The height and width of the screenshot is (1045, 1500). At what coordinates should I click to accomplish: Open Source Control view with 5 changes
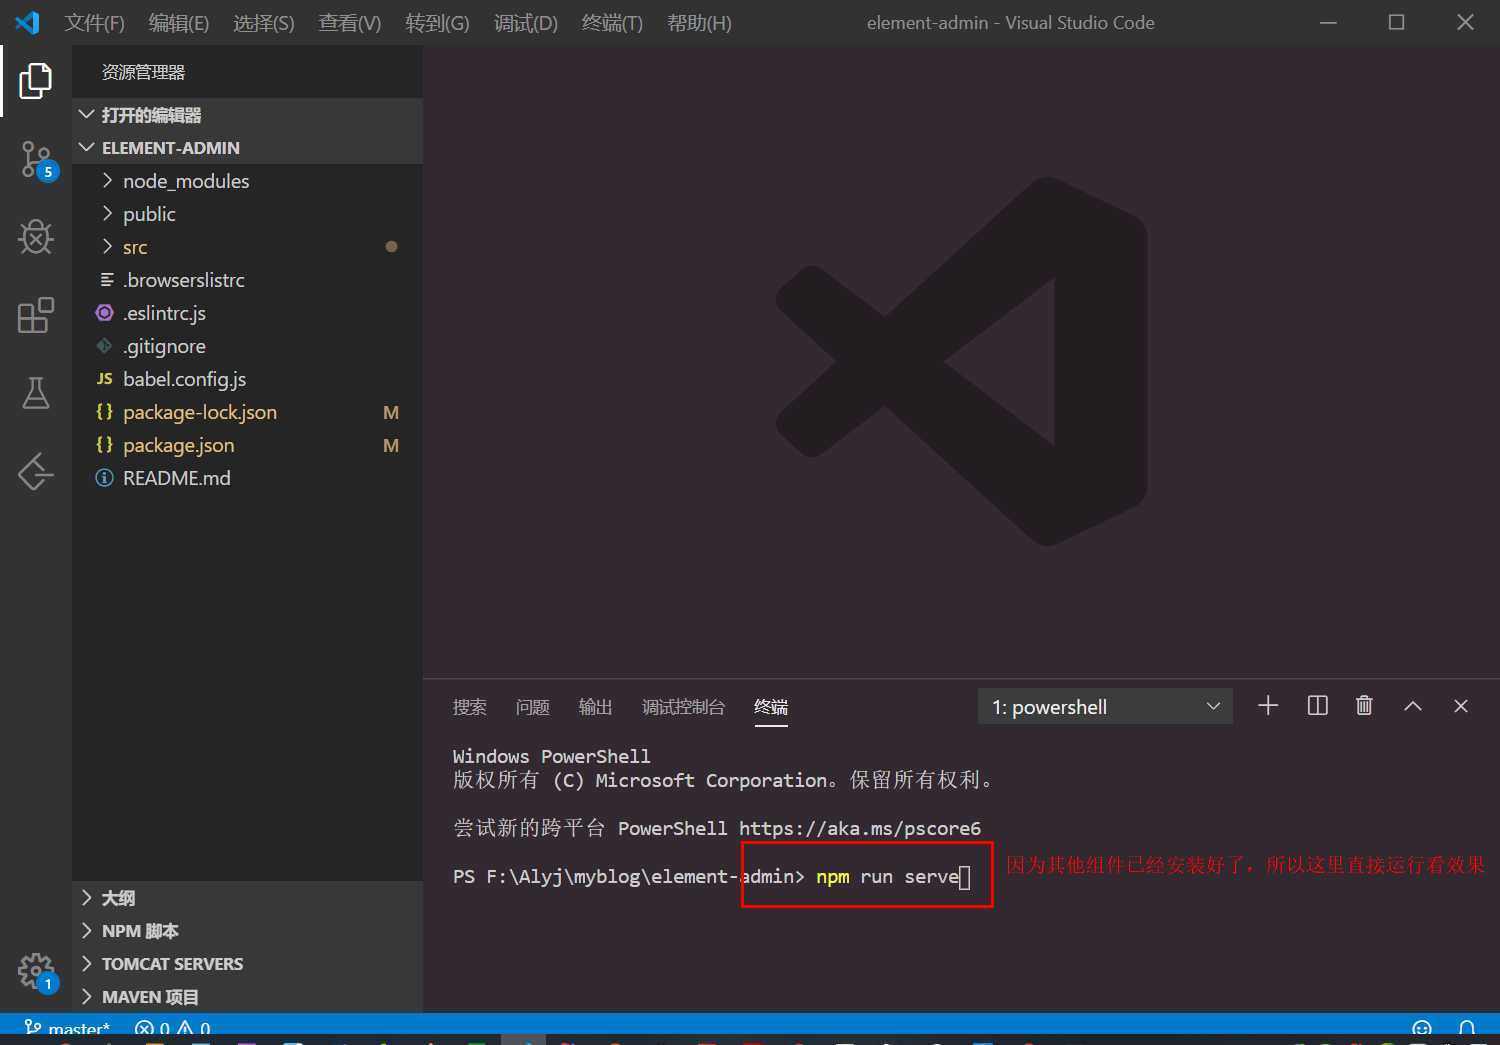click(x=38, y=160)
